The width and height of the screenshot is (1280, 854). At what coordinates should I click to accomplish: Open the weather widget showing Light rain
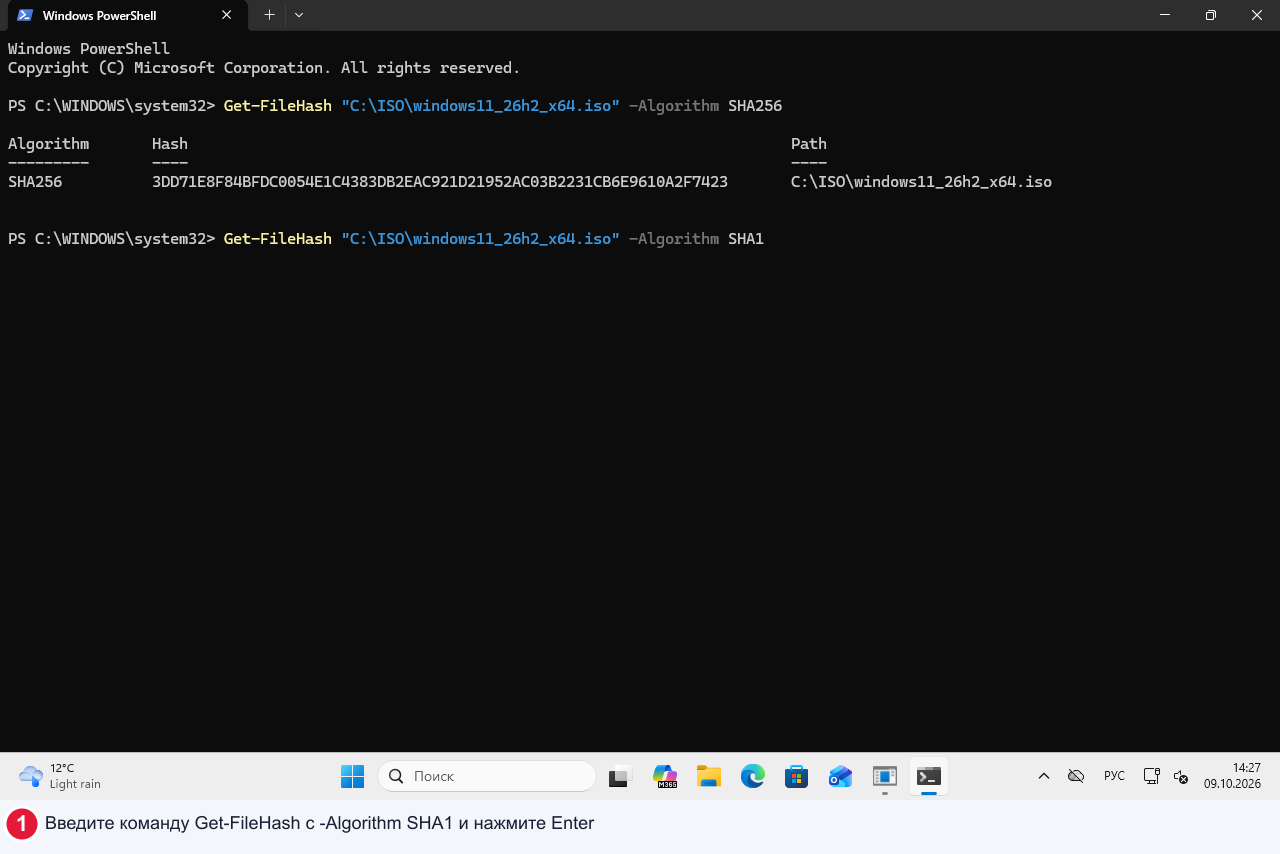pos(61,776)
